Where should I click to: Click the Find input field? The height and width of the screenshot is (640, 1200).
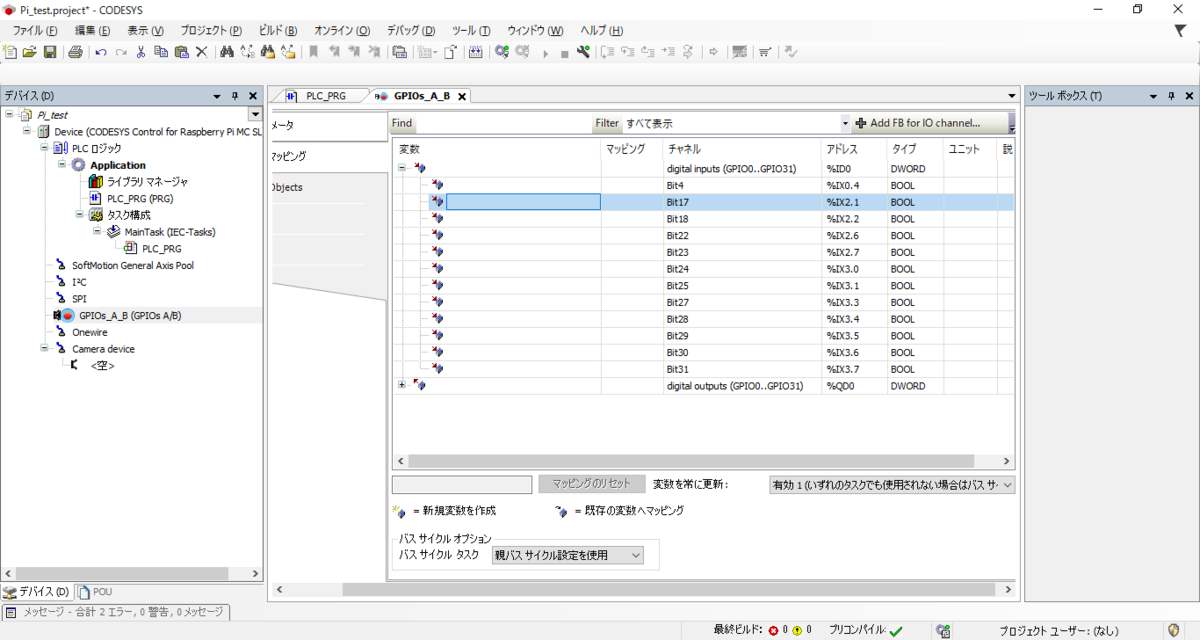pyautogui.click(x=502, y=123)
